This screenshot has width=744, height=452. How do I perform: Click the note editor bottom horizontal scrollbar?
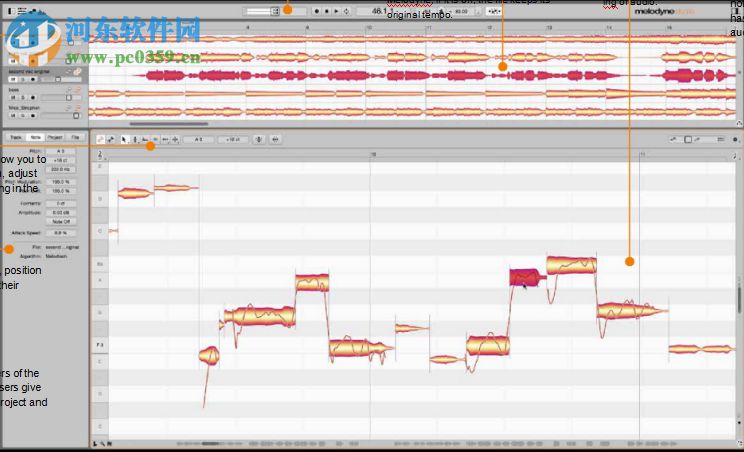211,444
